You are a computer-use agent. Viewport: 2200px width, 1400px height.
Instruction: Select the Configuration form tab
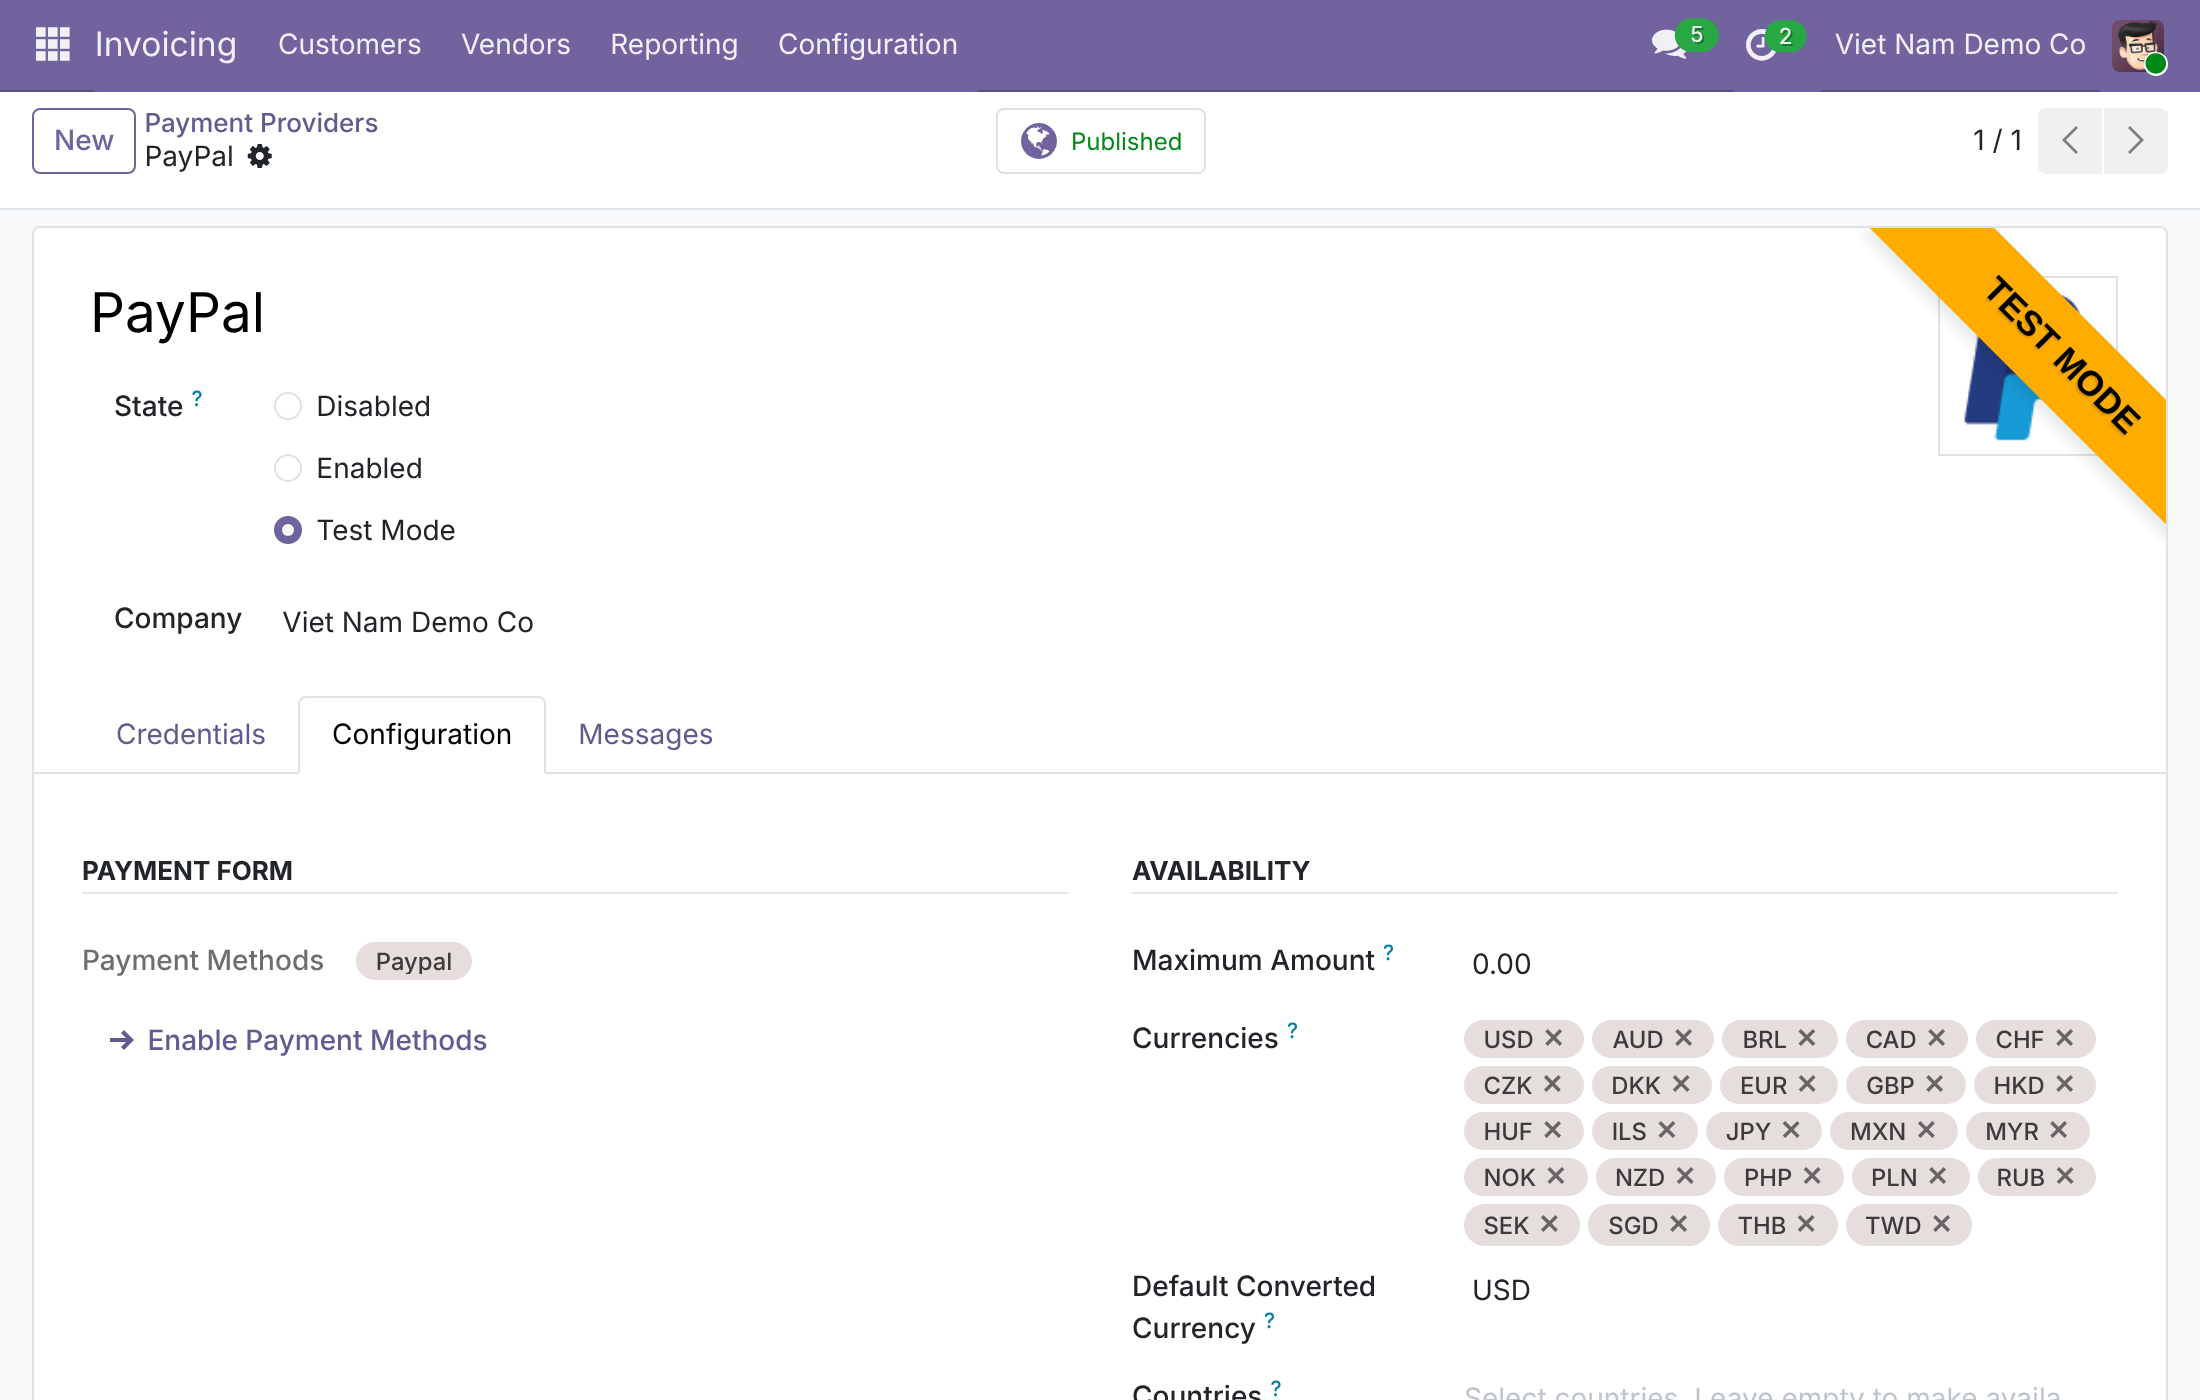422,734
